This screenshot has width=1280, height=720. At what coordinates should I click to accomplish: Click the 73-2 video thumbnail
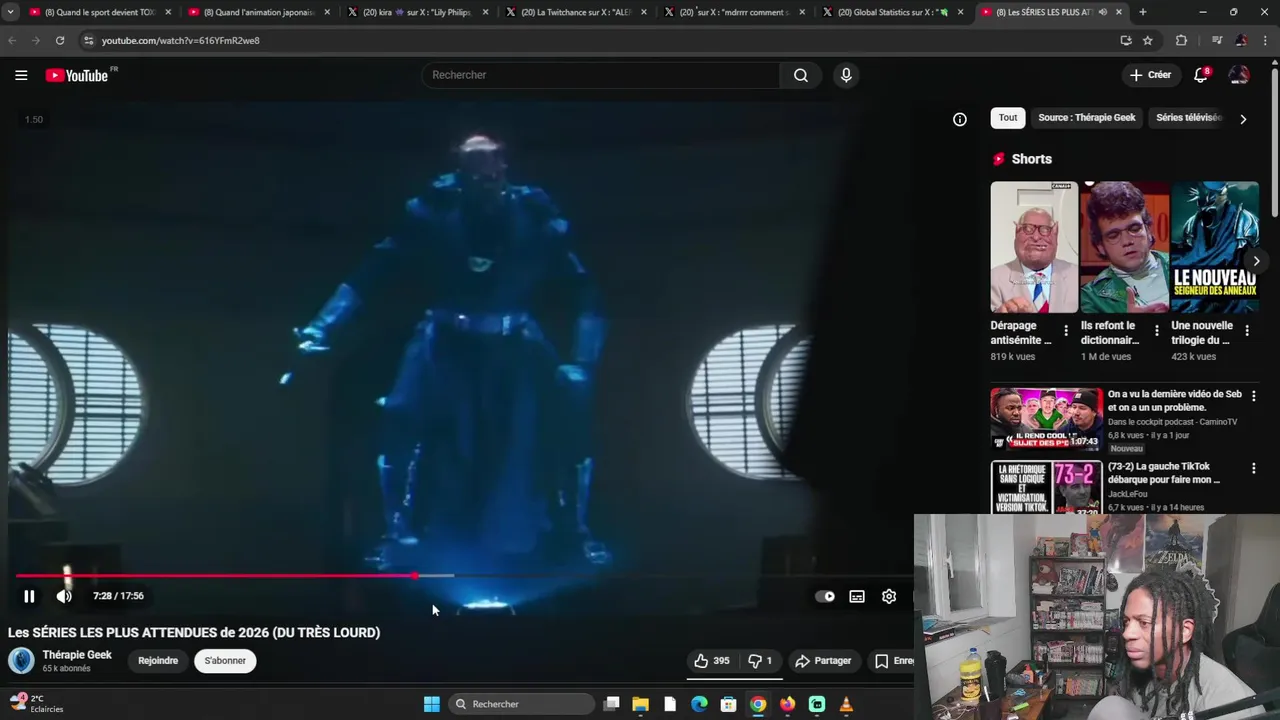1046,487
